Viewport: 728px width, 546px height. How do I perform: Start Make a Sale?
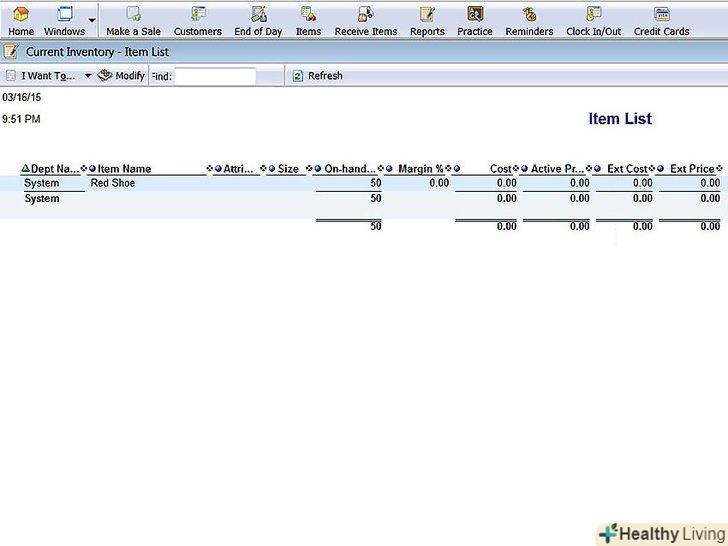tap(133, 20)
